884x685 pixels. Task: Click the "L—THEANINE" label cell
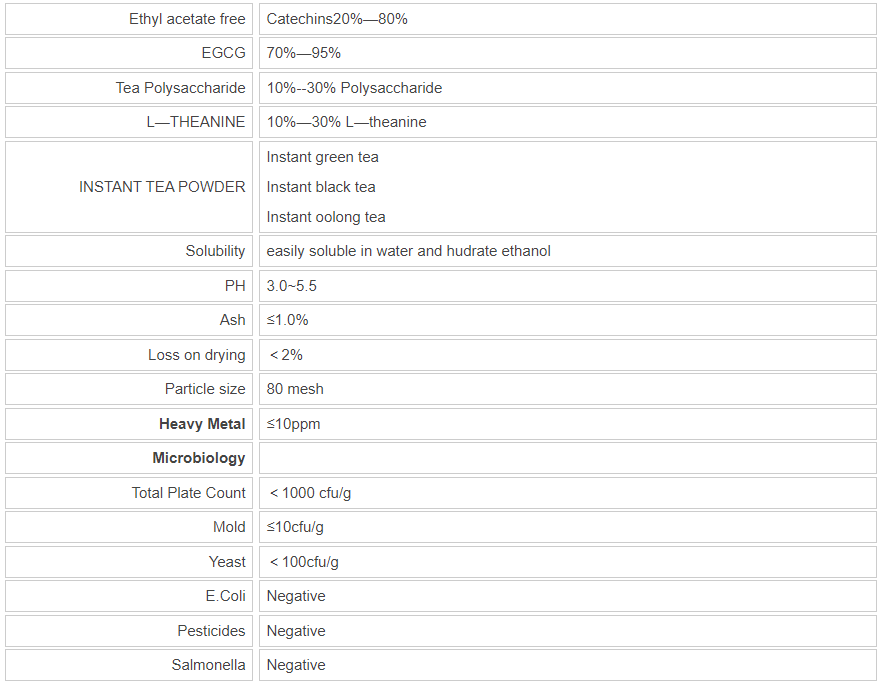pos(198,122)
